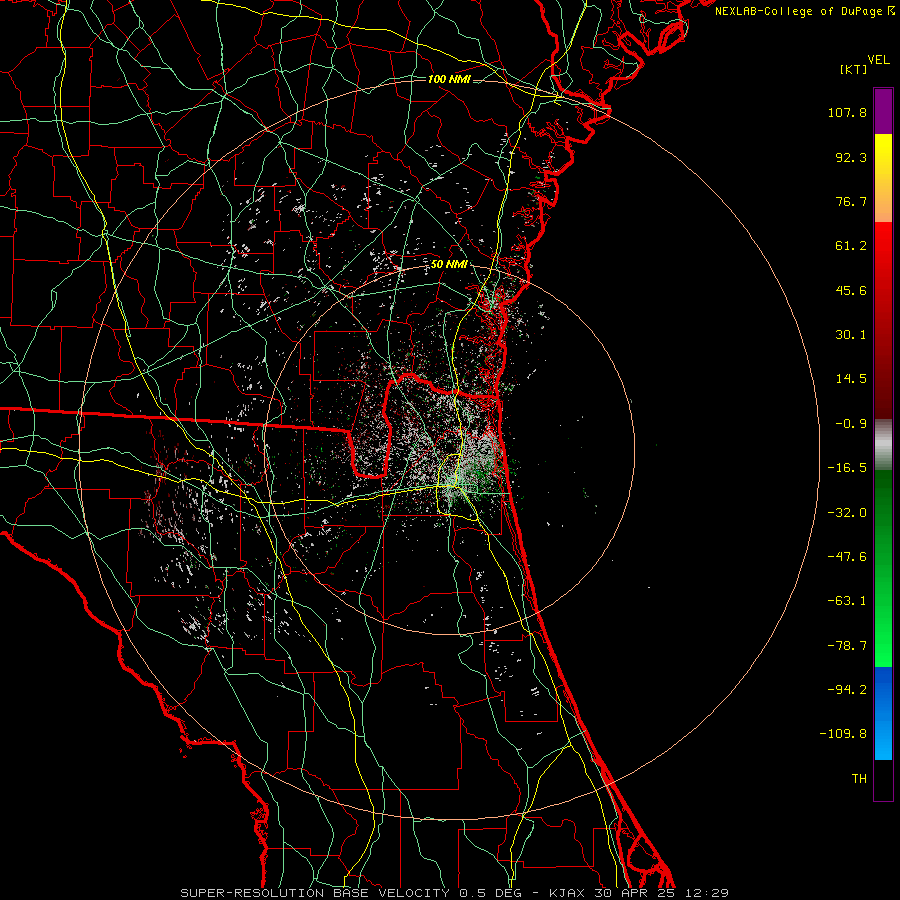The height and width of the screenshot is (900, 900).
Task: Select the -0.9 velocity scale value
Action: point(851,424)
